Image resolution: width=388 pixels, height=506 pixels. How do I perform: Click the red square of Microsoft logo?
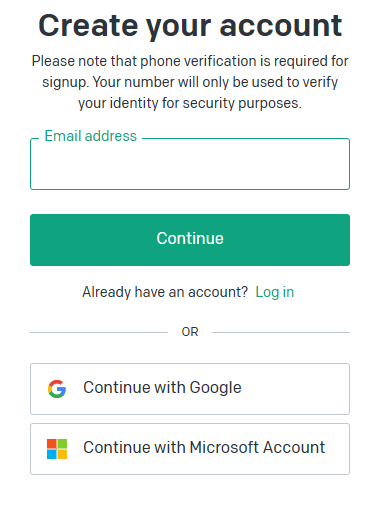(52, 444)
